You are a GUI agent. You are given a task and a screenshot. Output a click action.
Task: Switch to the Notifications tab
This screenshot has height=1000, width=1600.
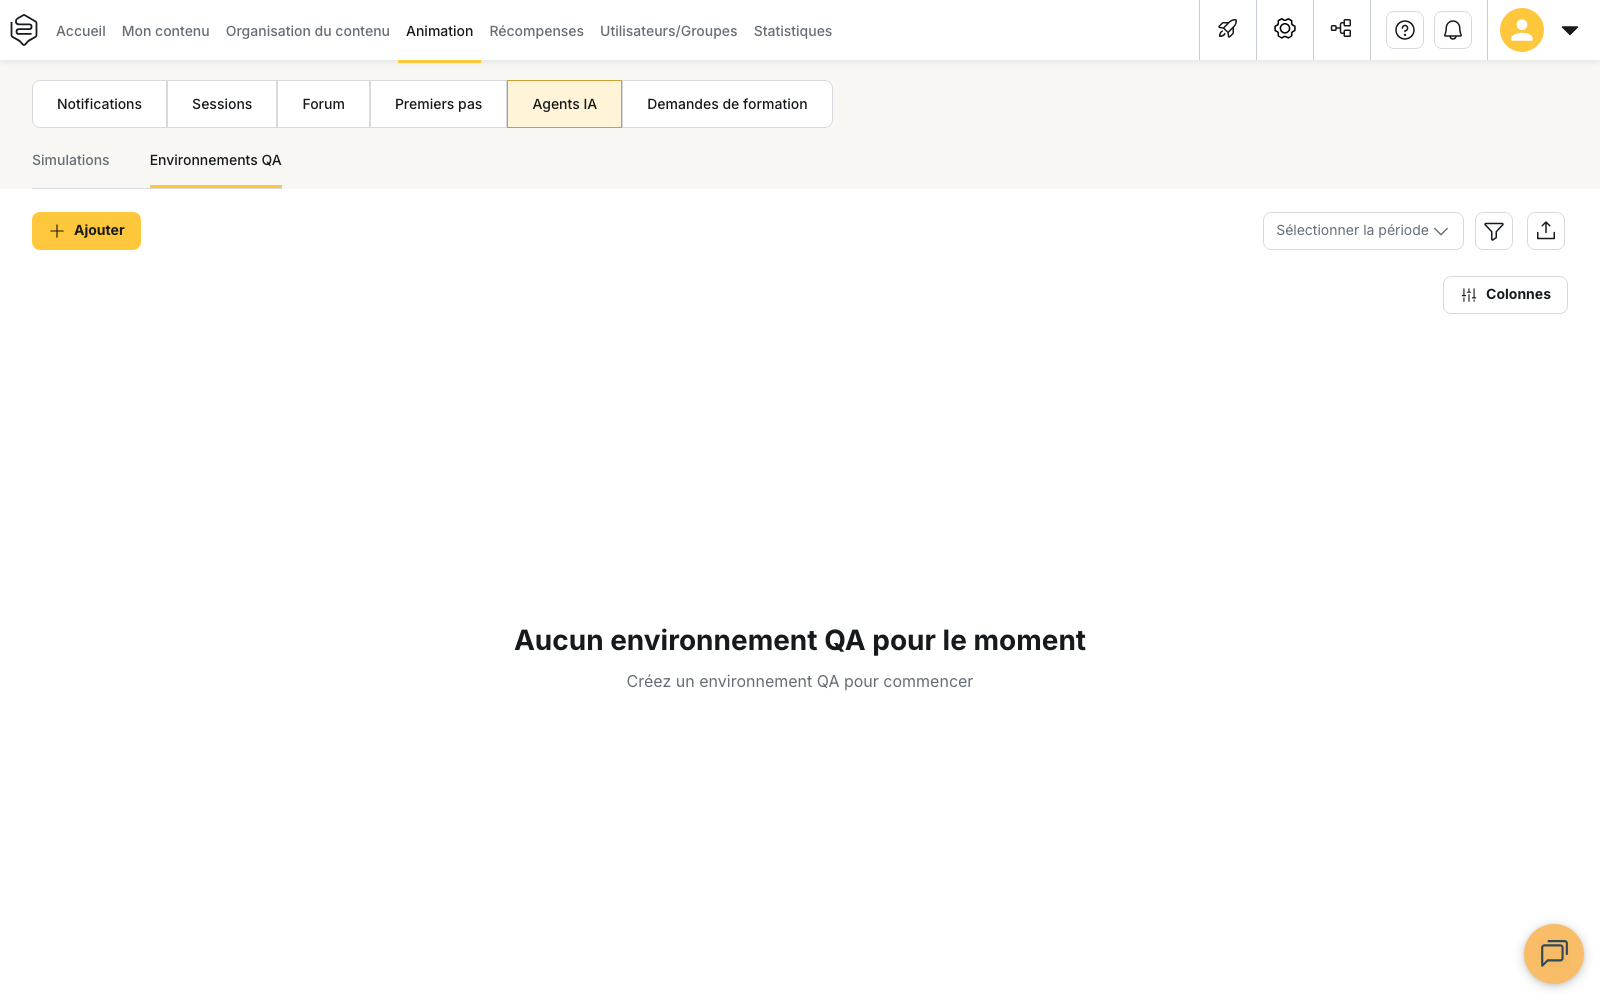click(x=100, y=104)
